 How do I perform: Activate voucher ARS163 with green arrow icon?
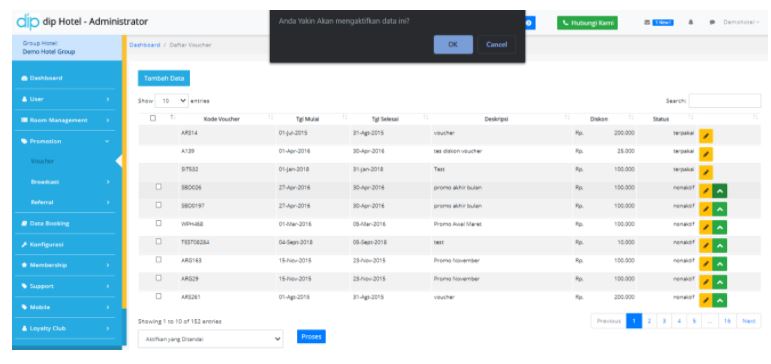pos(720,264)
